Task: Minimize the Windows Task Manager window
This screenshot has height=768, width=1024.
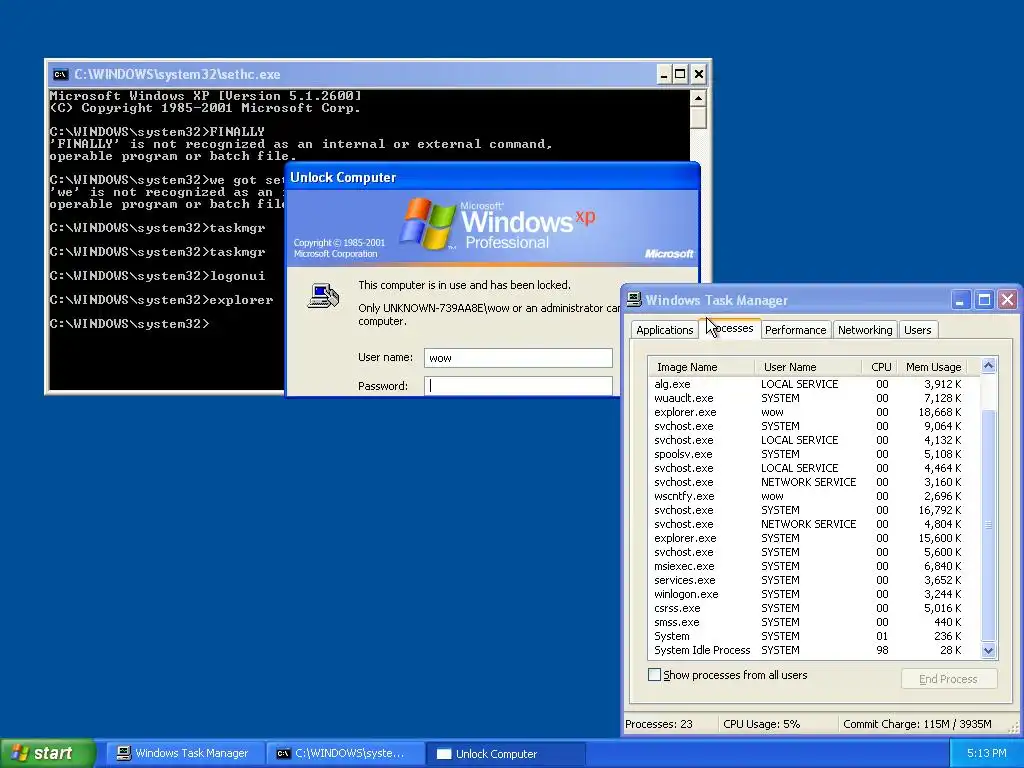Action: click(x=960, y=300)
